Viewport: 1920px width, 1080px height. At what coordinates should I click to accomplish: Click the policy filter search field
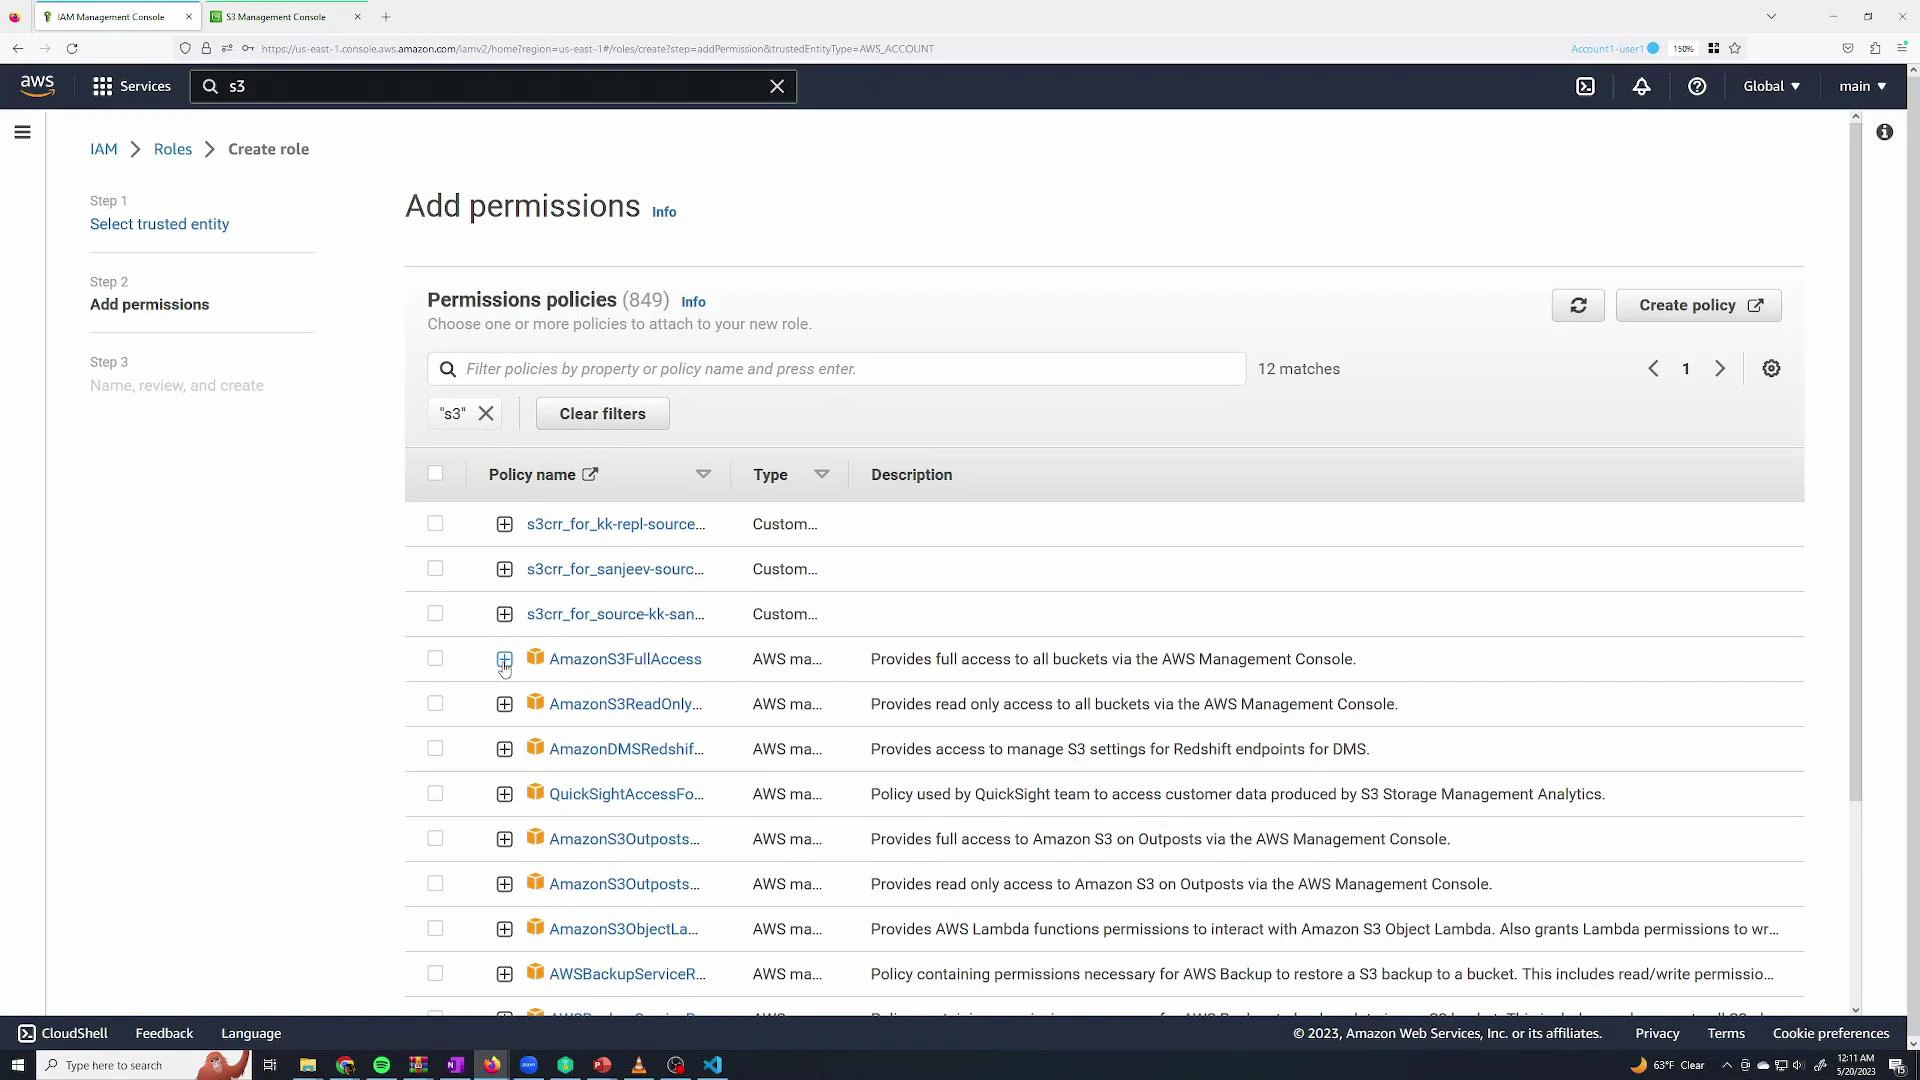[x=836, y=368]
